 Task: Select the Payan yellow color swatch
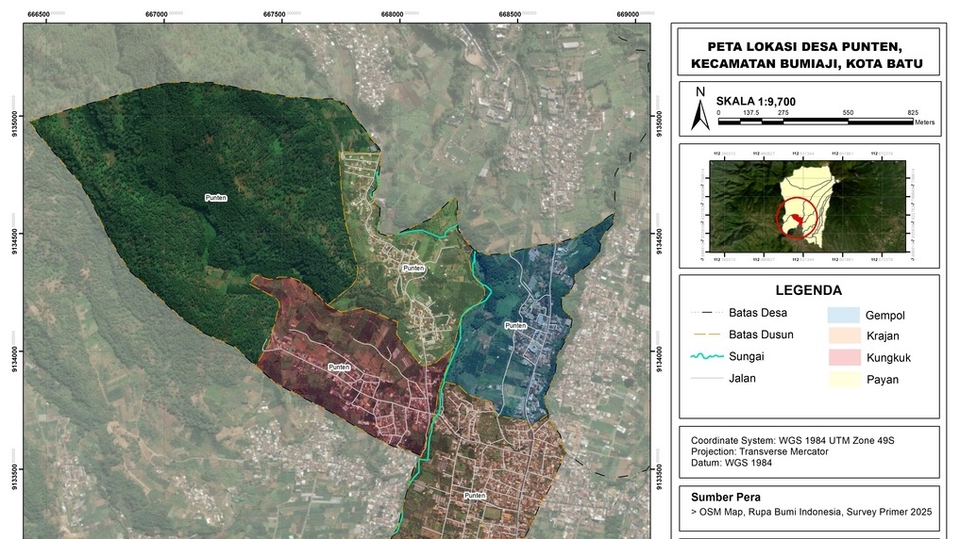tap(846, 379)
